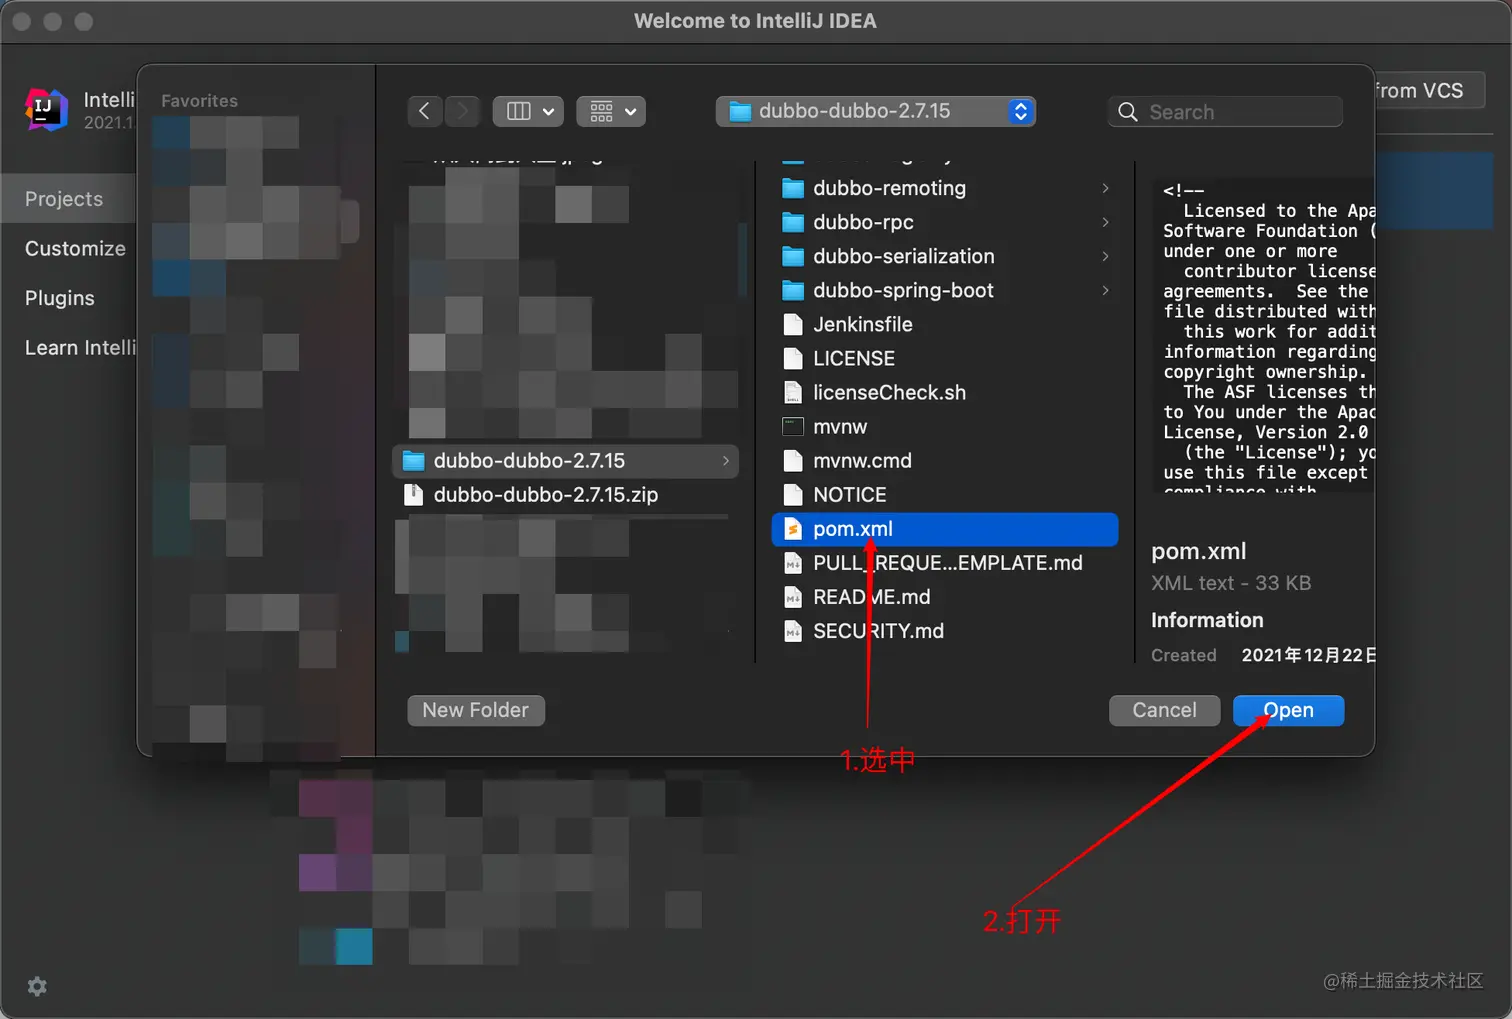Click the Cancel button
The height and width of the screenshot is (1019, 1512).
(1164, 710)
